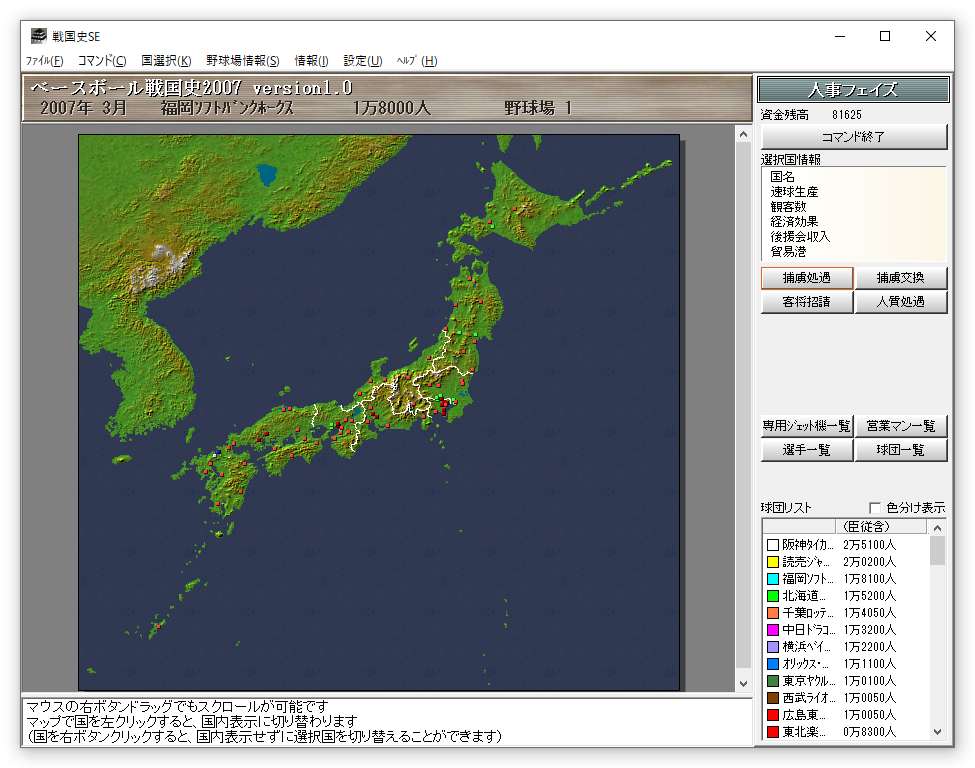
Task: Open the 設定(U) menu
Action: (362, 61)
